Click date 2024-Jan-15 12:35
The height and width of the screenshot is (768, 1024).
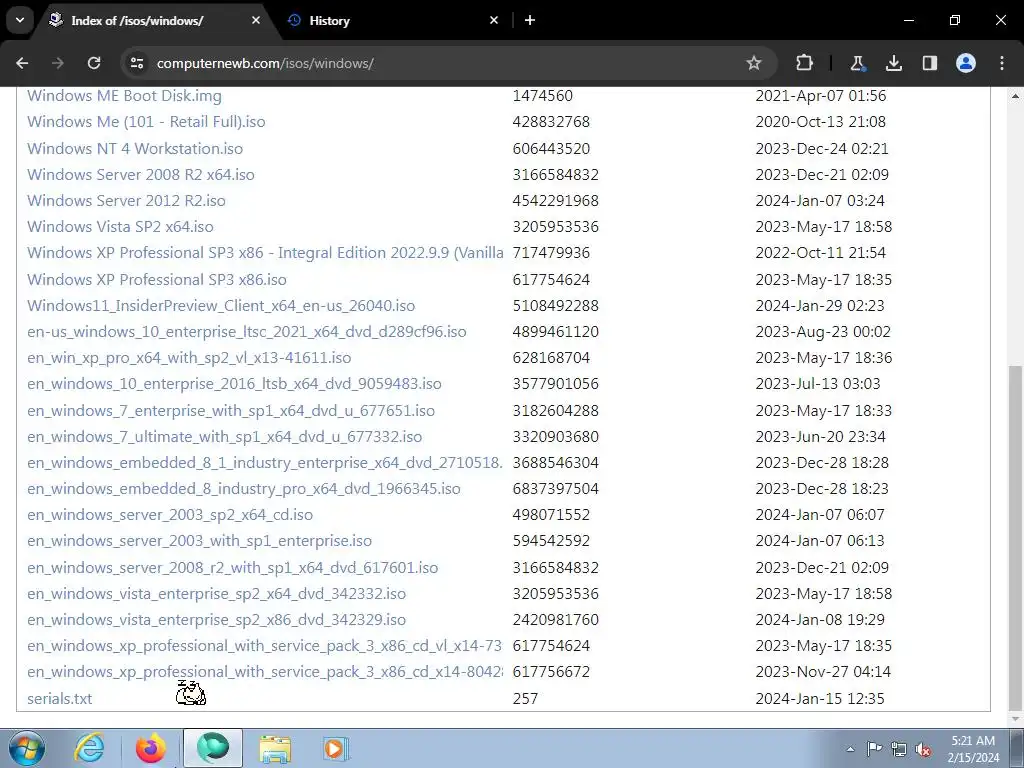(x=820, y=699)
